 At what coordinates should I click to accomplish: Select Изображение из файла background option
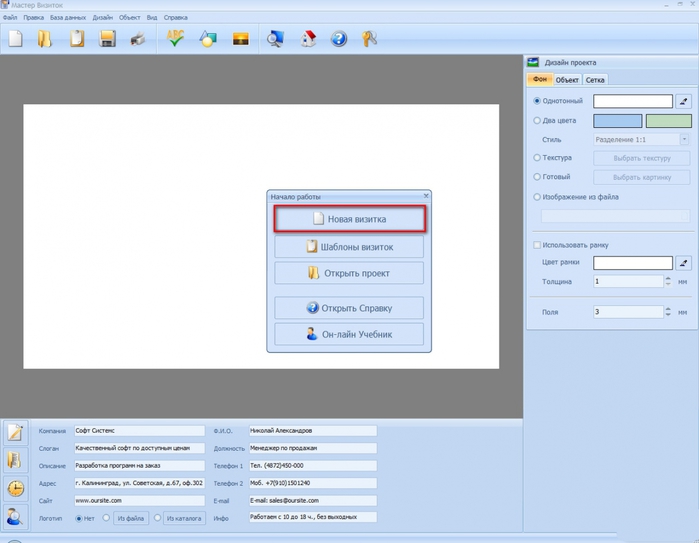pyautogui.click(x=537, y=197)
